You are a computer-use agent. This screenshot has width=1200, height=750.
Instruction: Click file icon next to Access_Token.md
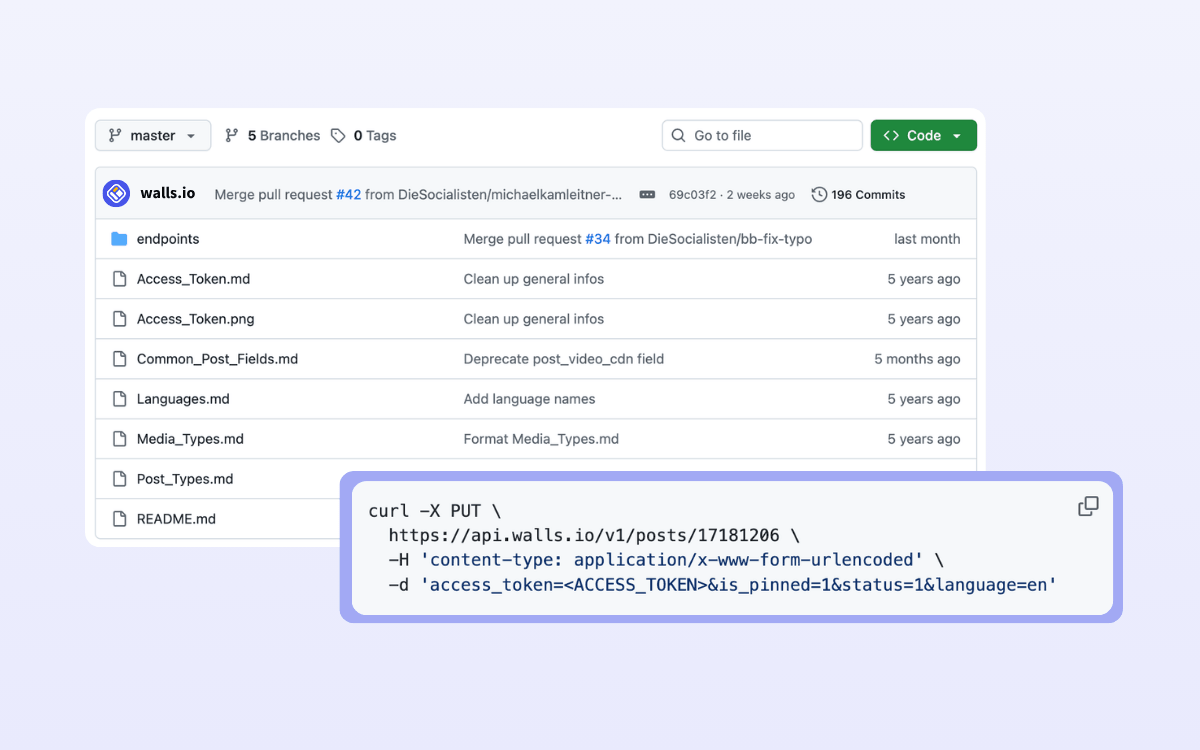pyautogui.click(x=119, y=279)
